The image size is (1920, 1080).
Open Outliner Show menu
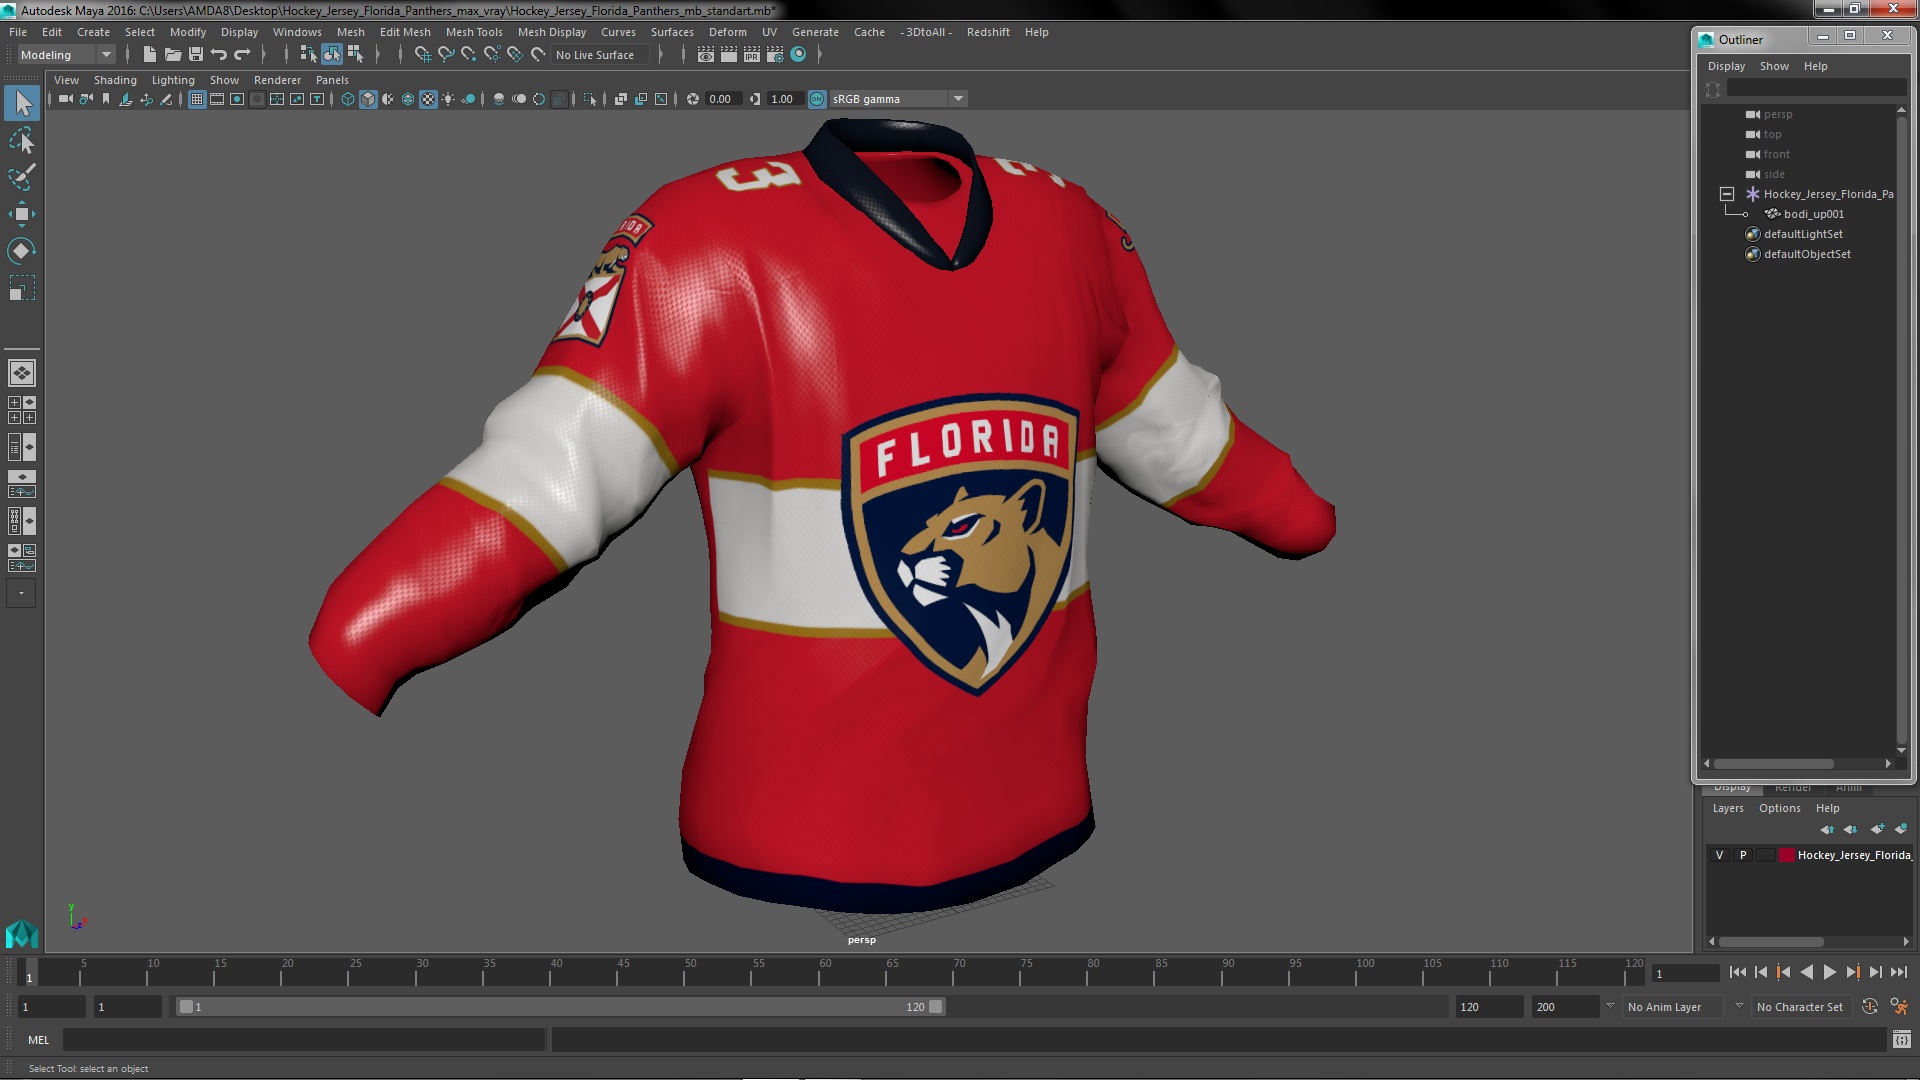tap(1774, 66)
